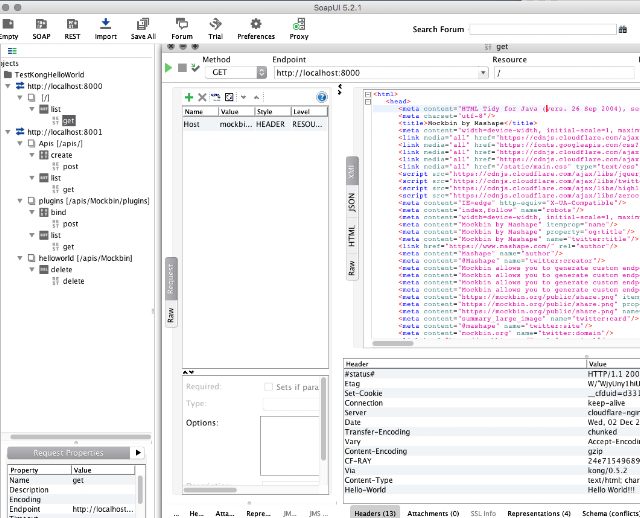Select the highlighted get request in tree
This screenshot has height=518, width=640.
[x=69, y=121]
